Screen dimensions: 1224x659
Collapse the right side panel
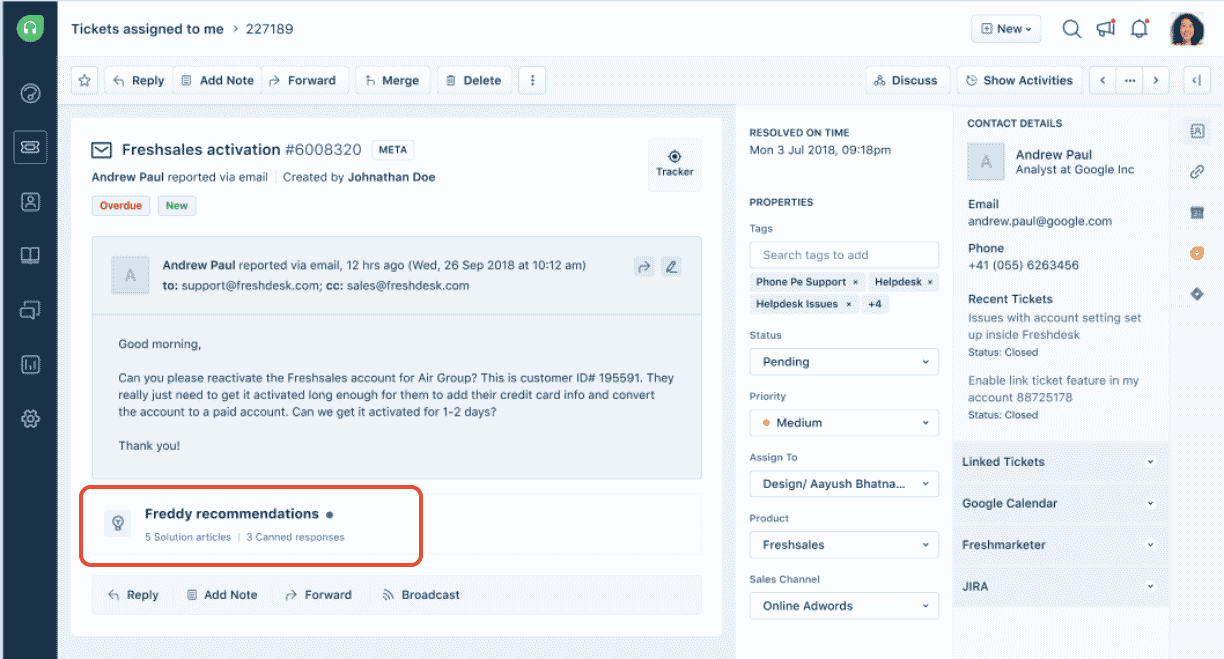[1196, 81]
